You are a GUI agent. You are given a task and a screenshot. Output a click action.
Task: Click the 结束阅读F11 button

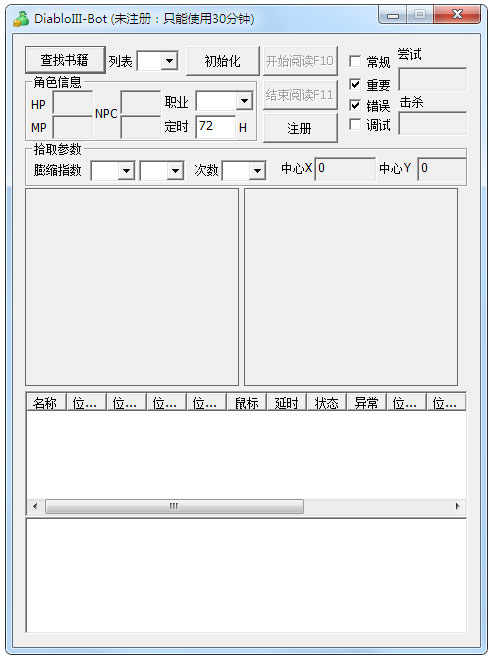point(300,95)
